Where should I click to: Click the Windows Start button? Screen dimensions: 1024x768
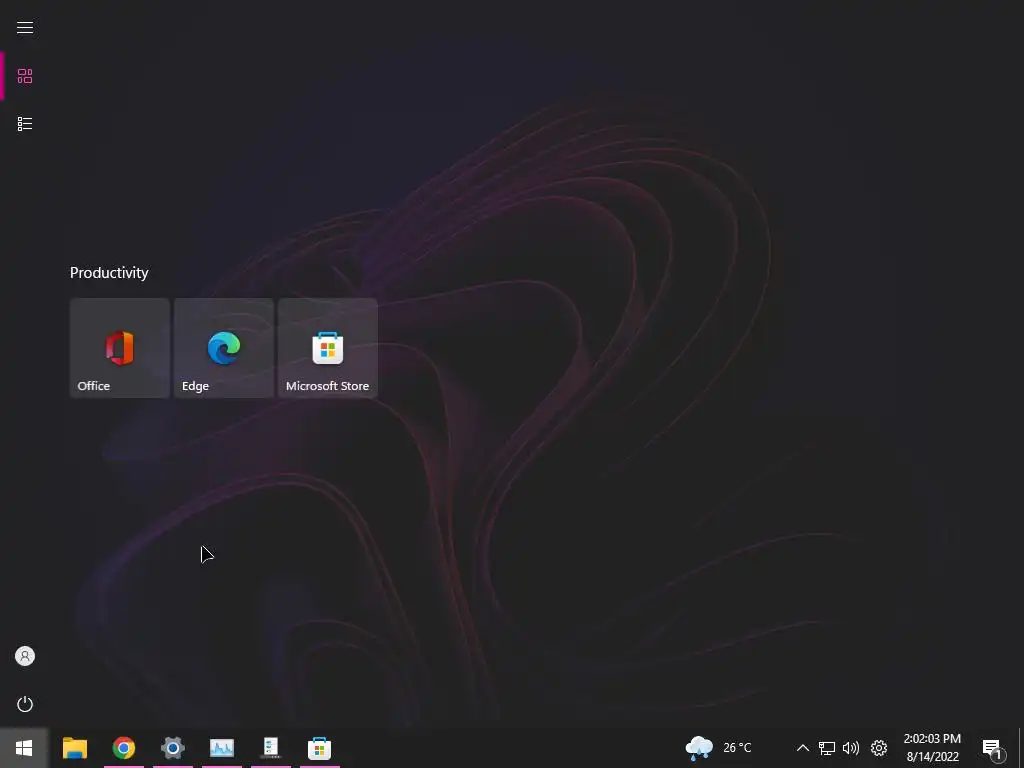pos(24,748)
